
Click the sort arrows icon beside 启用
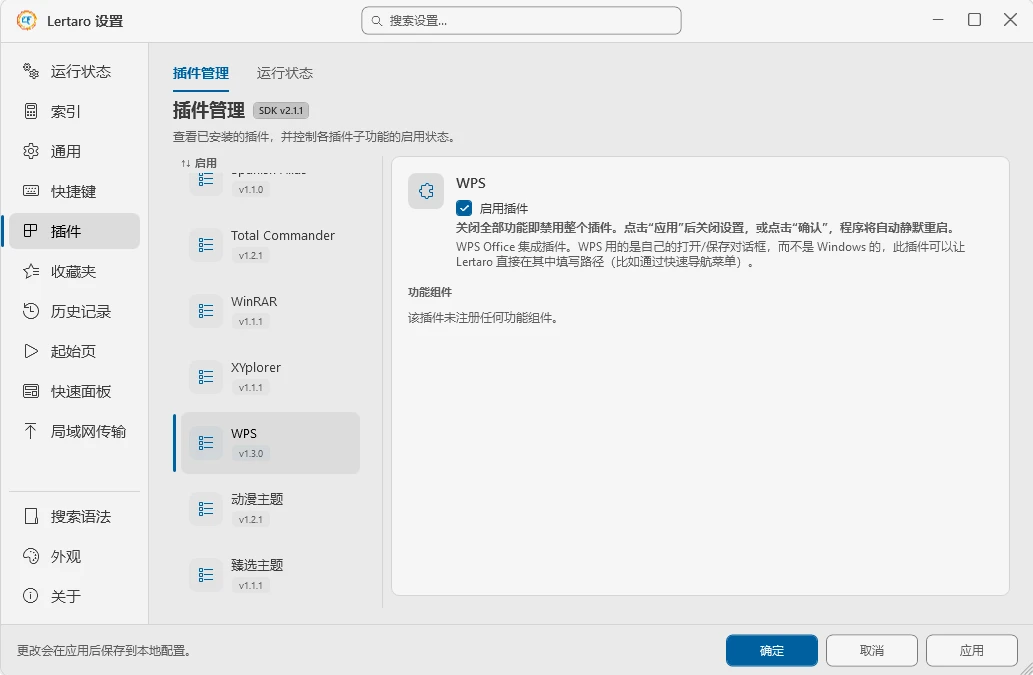186,163
